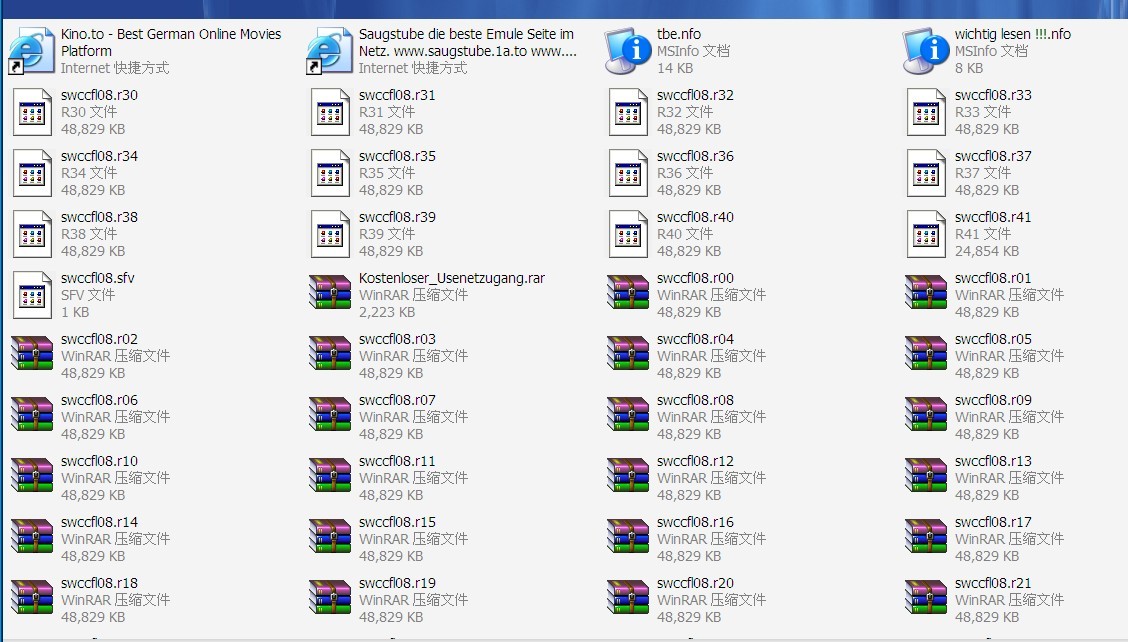1128x642 pixels.
Task: Click the tbe.nfo MSInfo icon
Action: (x=628, y=51)
